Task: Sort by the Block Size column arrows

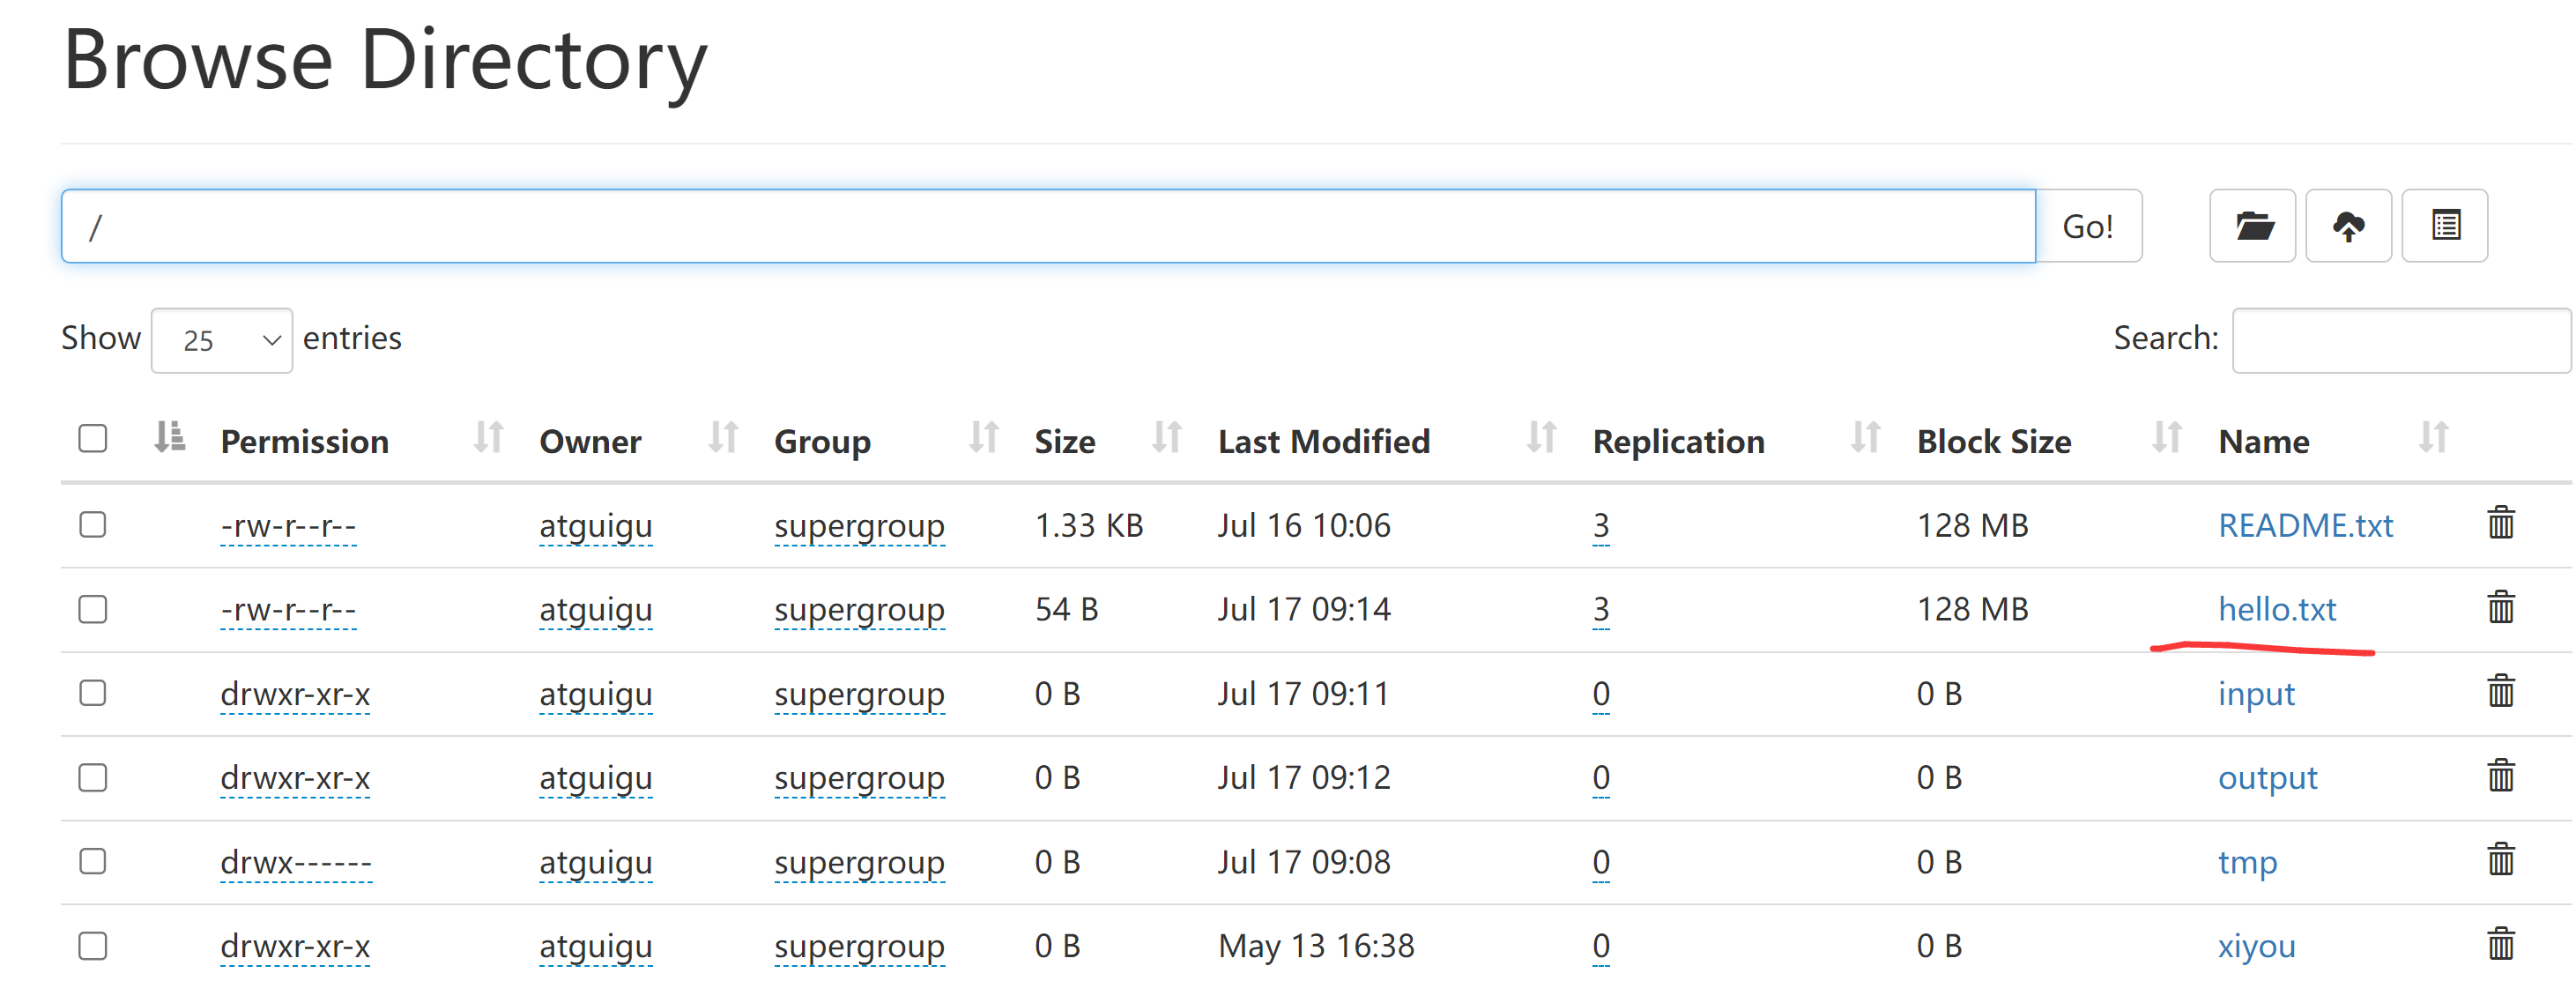Action: (2167, 438)
